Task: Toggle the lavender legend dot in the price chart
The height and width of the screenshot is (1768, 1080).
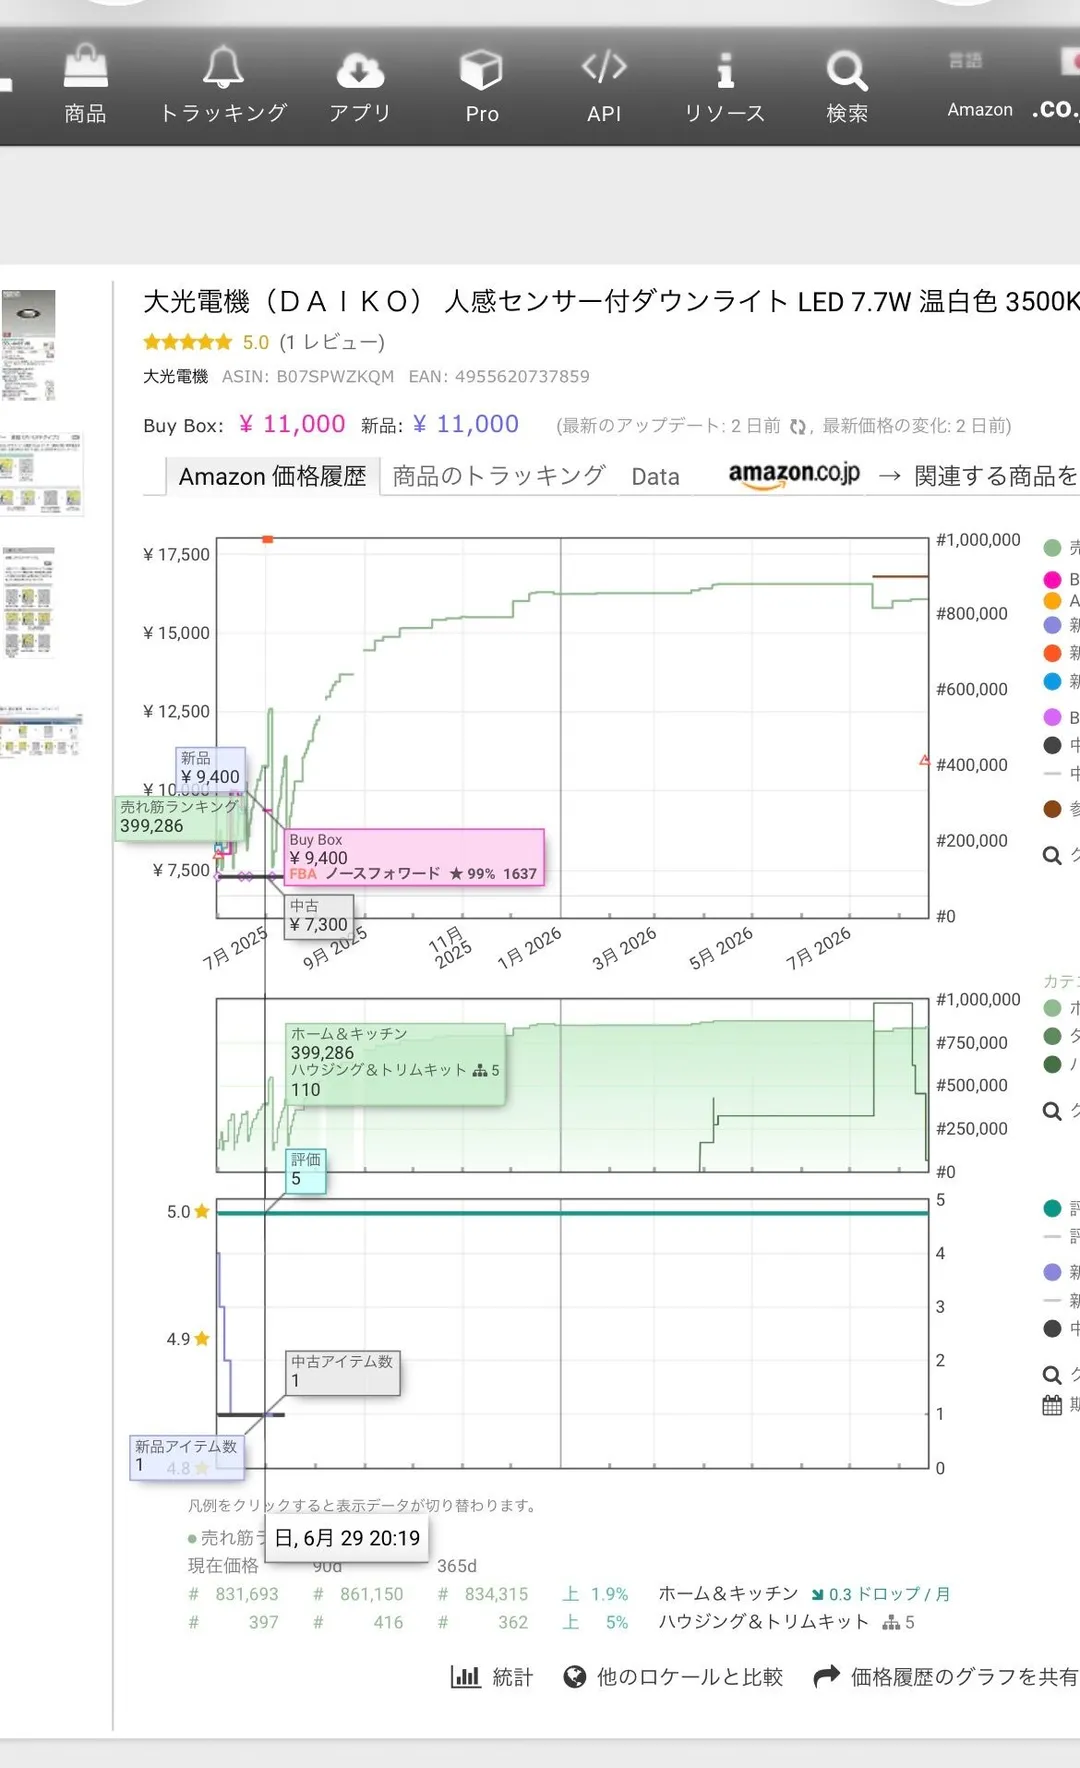Action: (x=1052, y=625)
